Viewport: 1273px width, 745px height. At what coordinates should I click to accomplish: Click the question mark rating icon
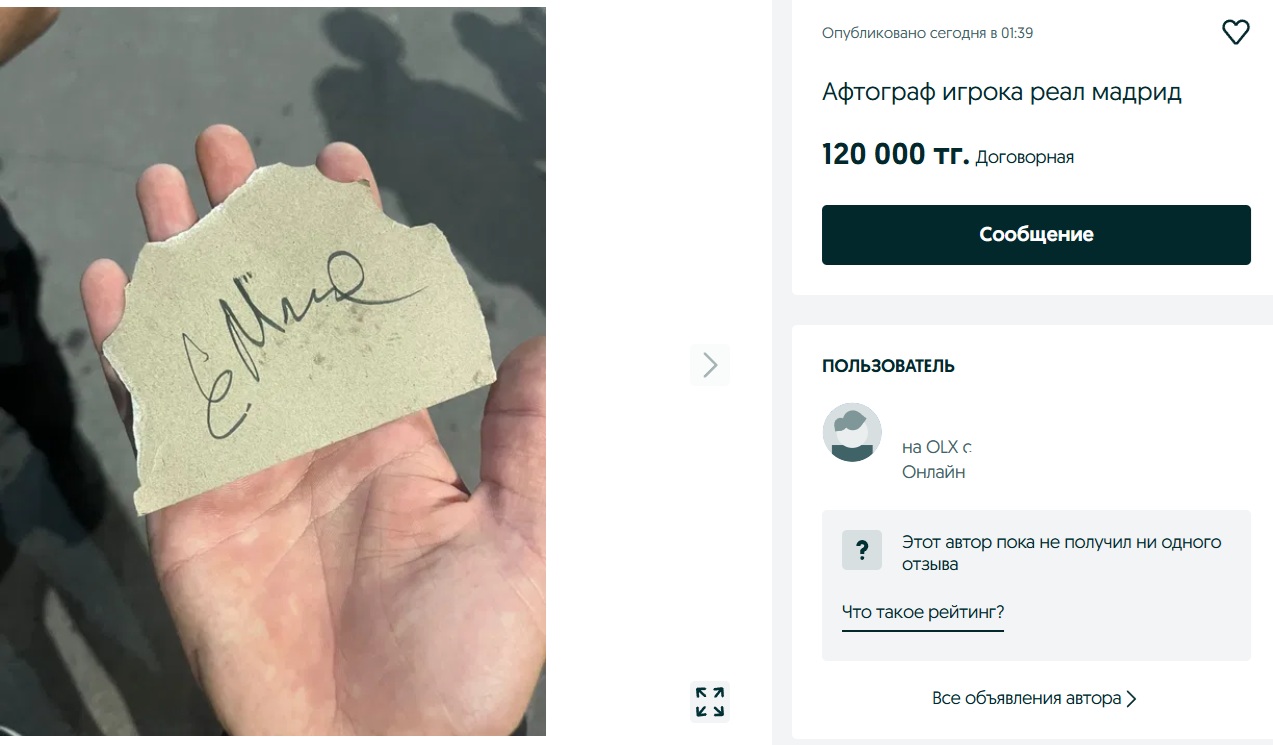click(862, 550)
